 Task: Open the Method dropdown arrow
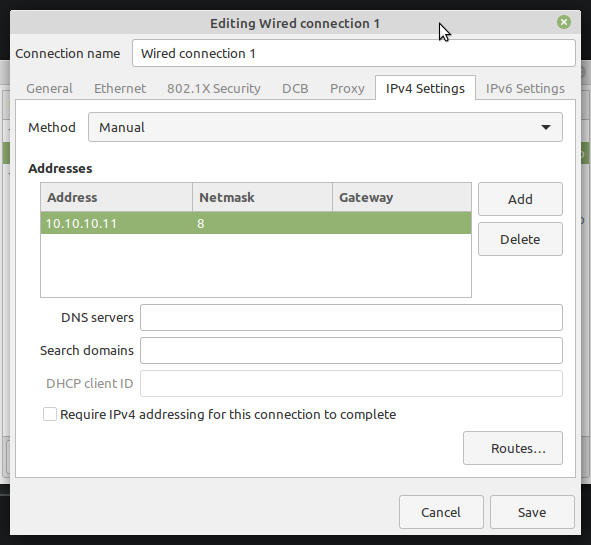point(545,127)
